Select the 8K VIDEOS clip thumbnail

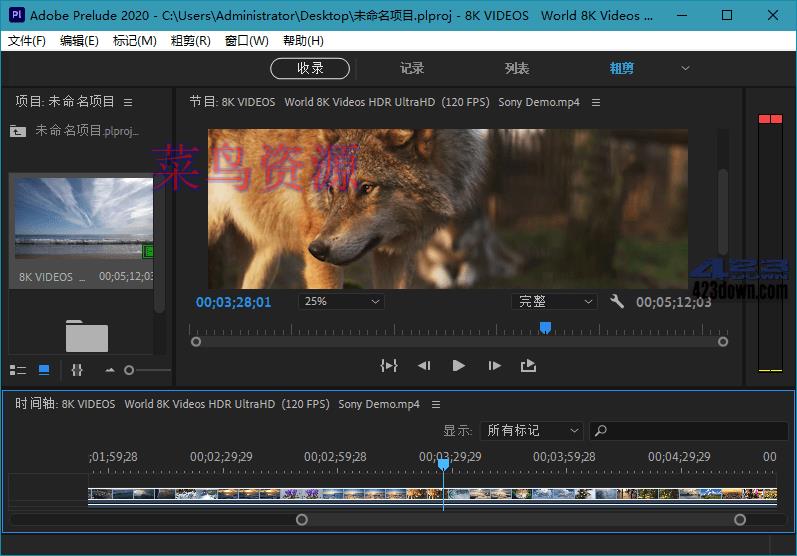pyautogui.click(x=83, y=220)
